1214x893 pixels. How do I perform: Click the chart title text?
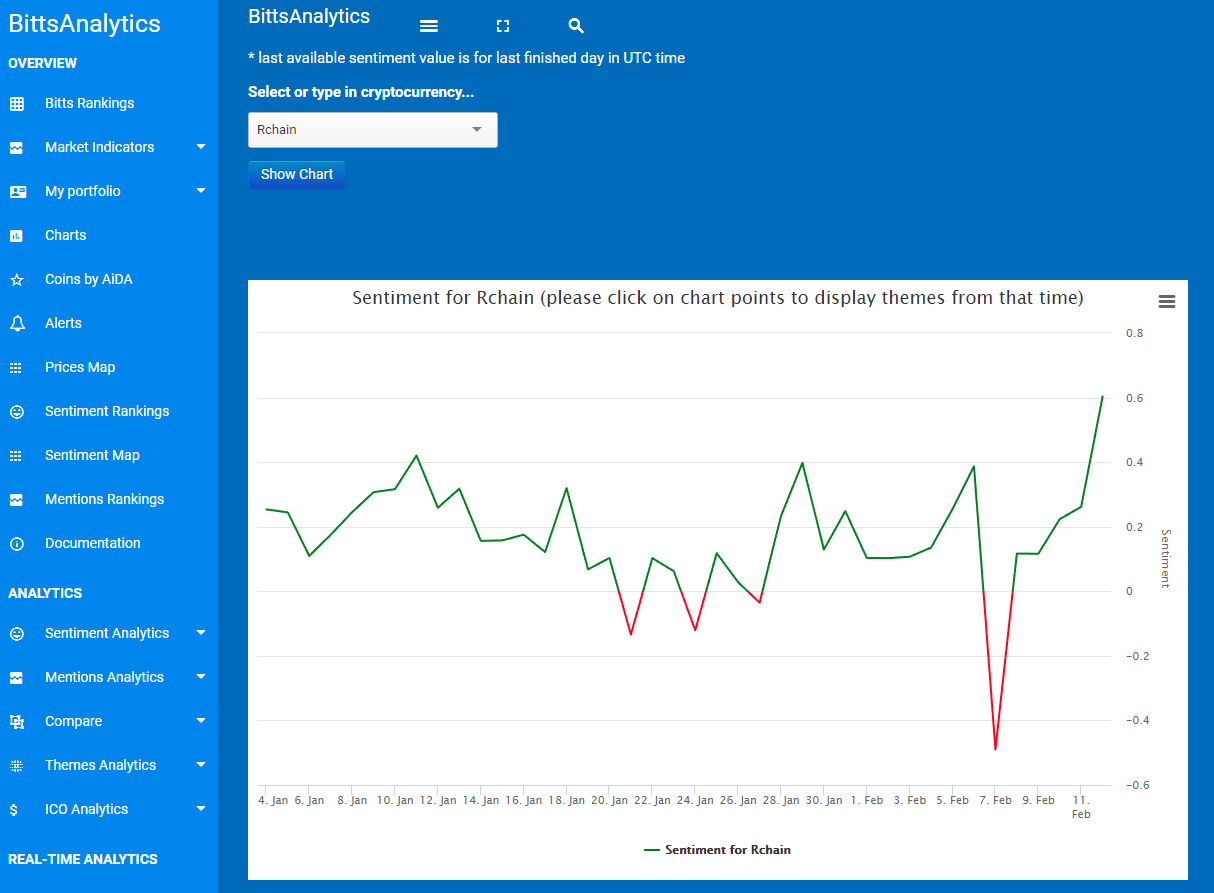point(718,298)
